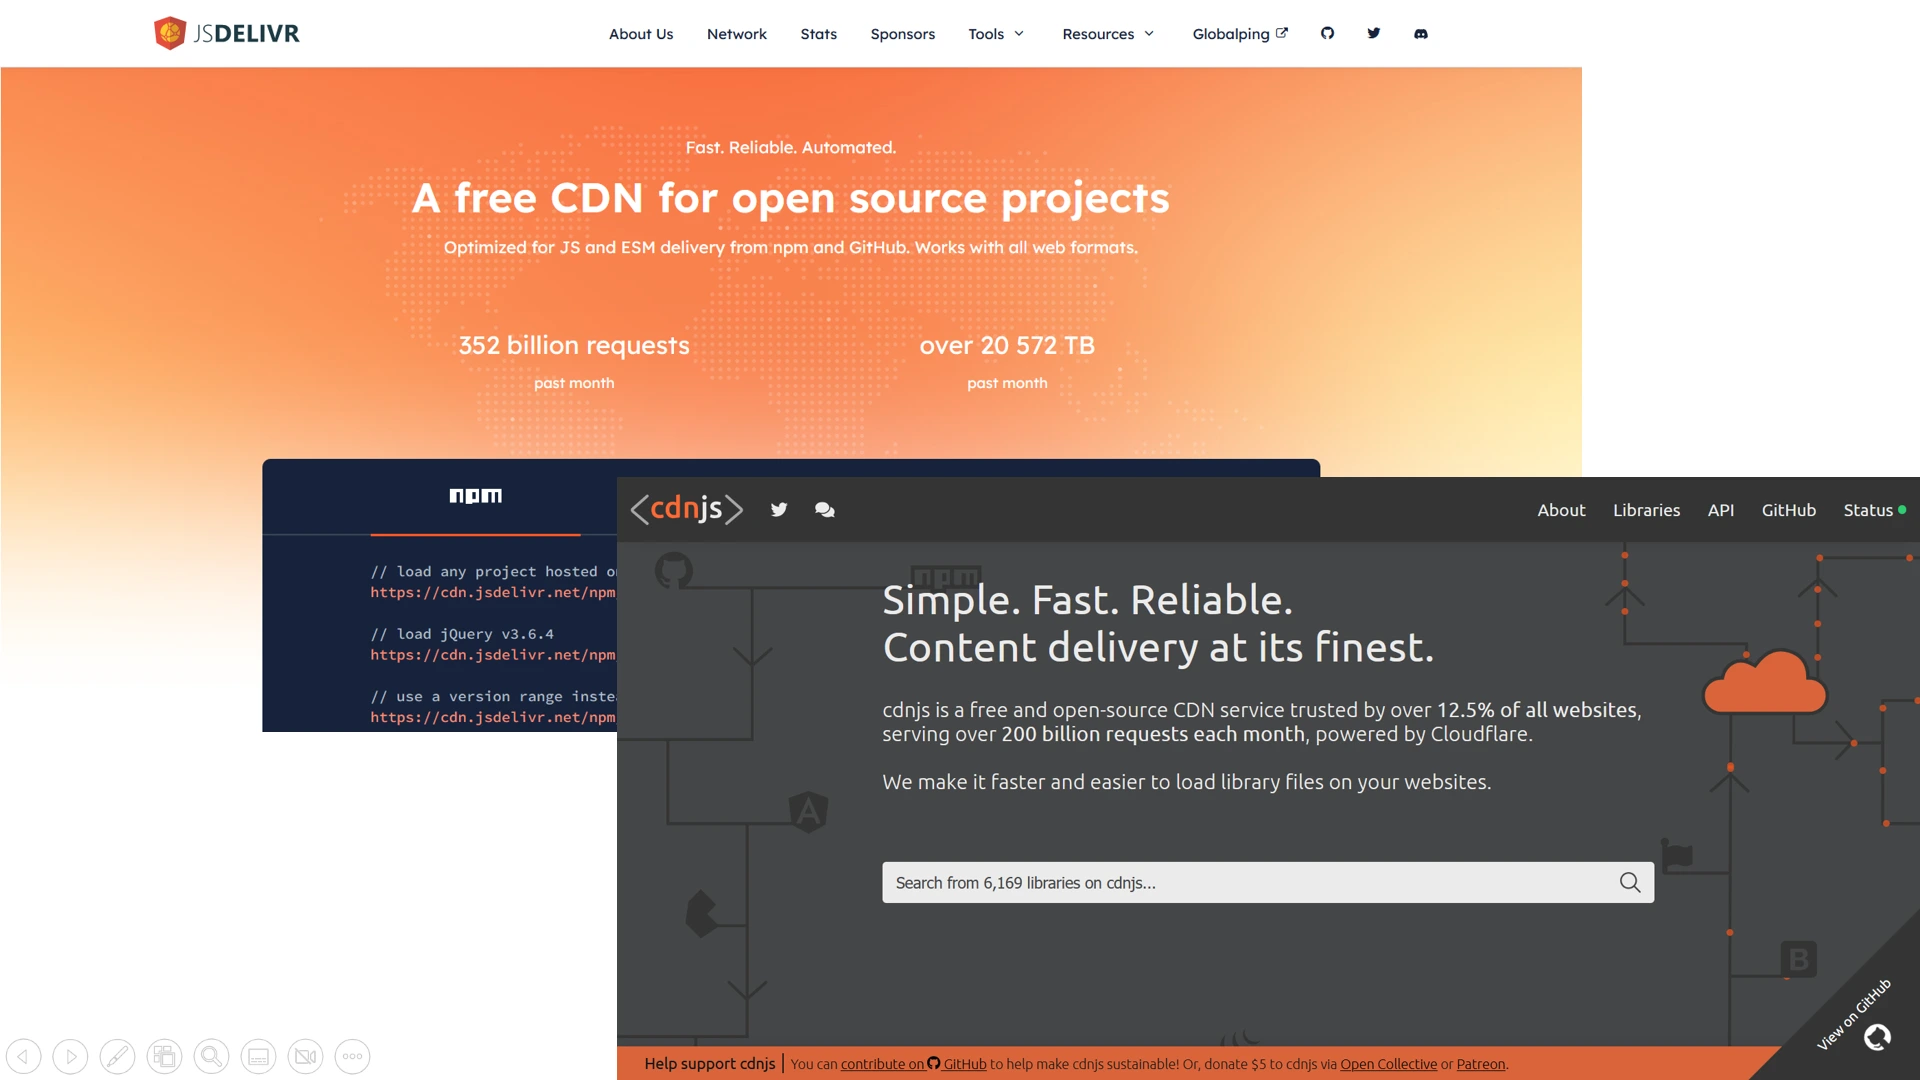Open the Globalping external link

pos(1239,34)
